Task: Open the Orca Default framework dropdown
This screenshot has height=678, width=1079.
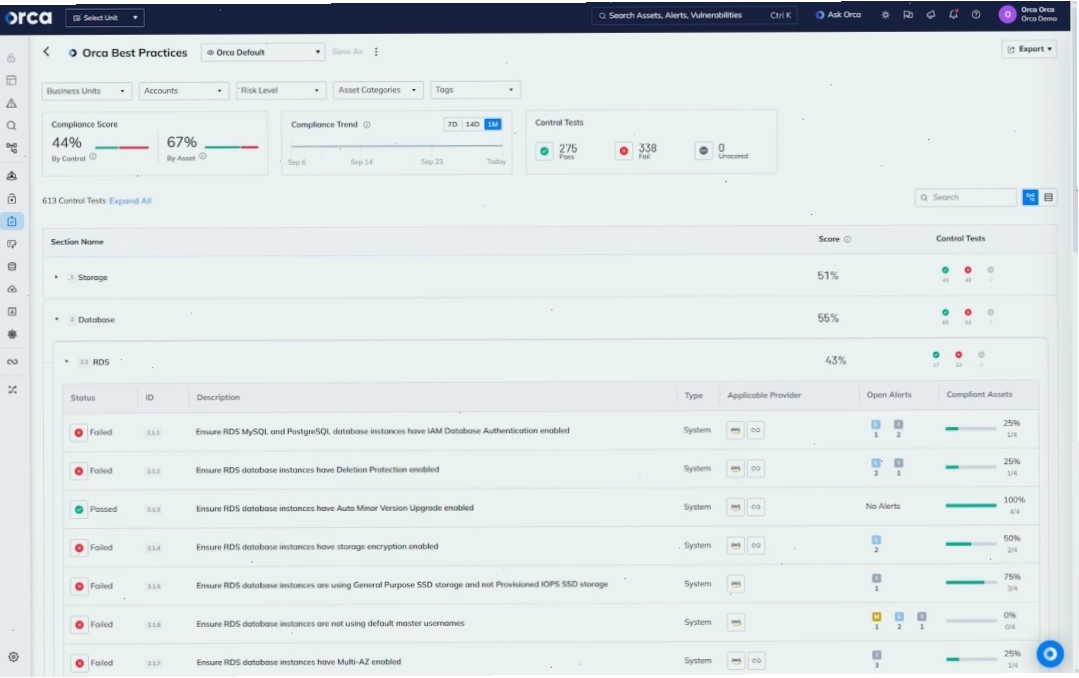Action: pos(263,52)
